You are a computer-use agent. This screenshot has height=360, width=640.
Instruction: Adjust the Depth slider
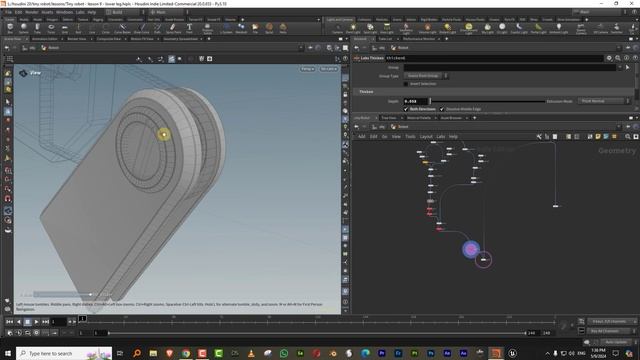click(487, 101)
